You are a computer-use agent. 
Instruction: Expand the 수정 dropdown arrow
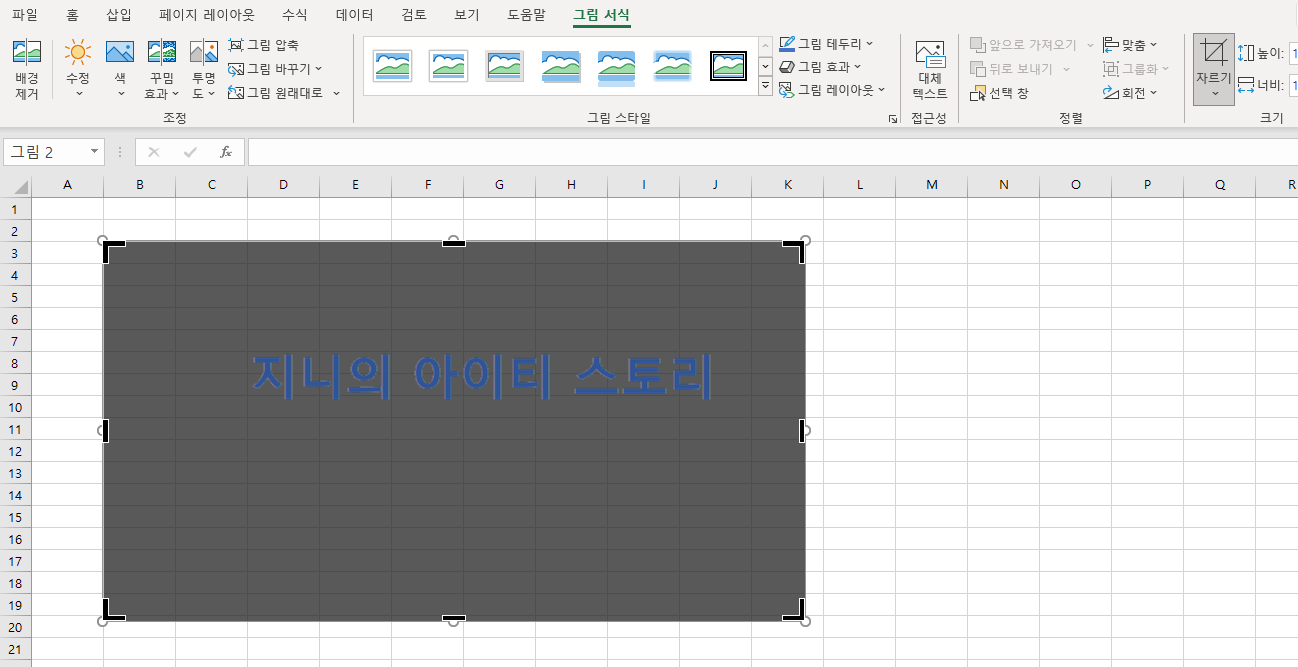pos(78,94)
